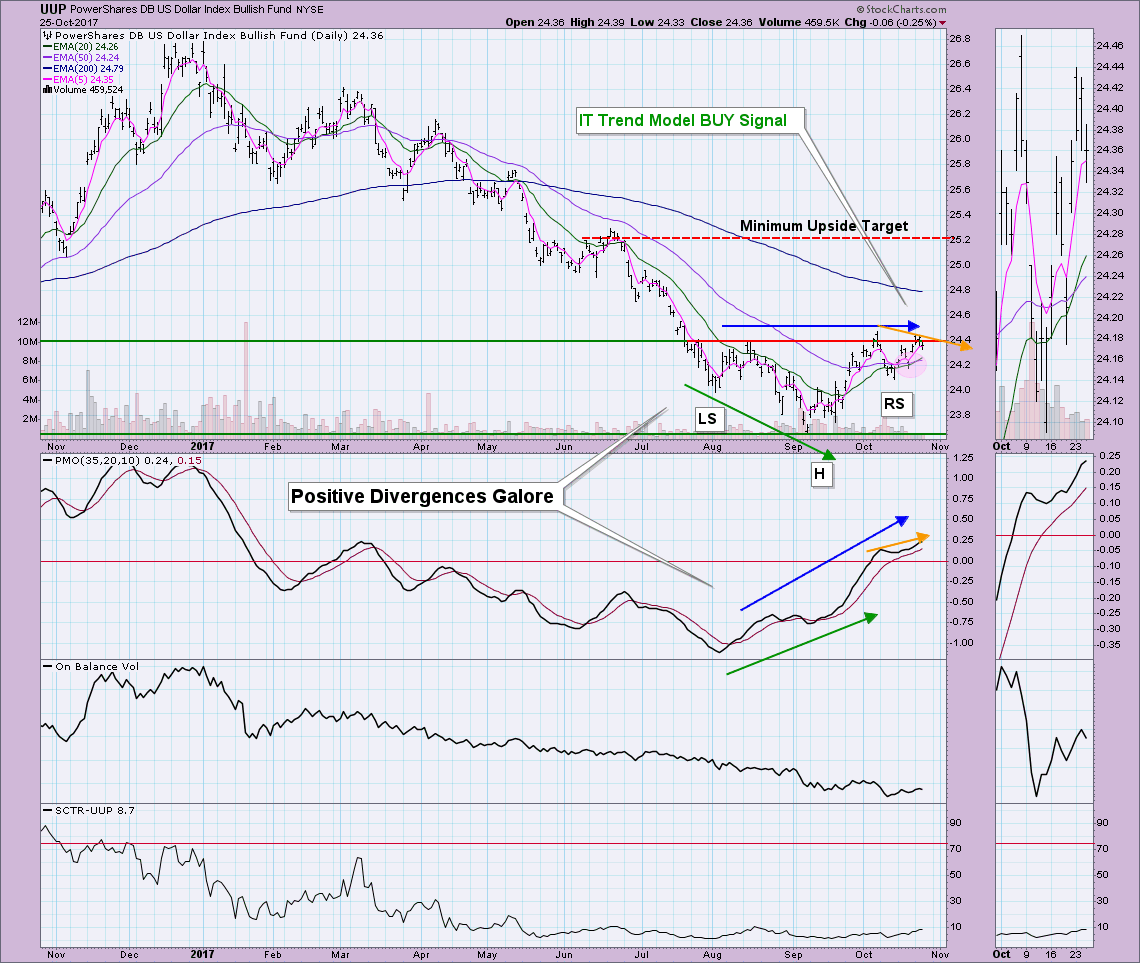
Task: Click the Volume 459.5K header value
Action: coord(798,23)
